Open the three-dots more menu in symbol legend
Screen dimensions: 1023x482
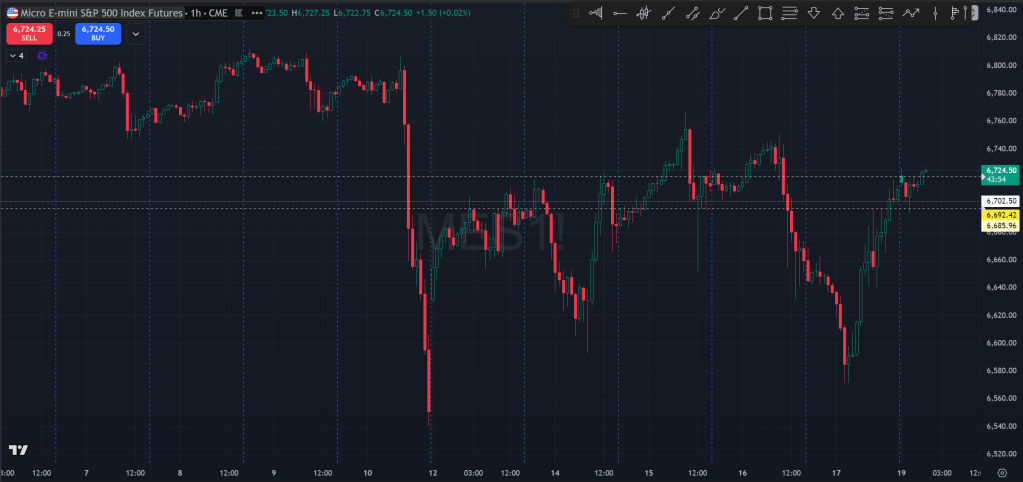click(x=257, y=13)
